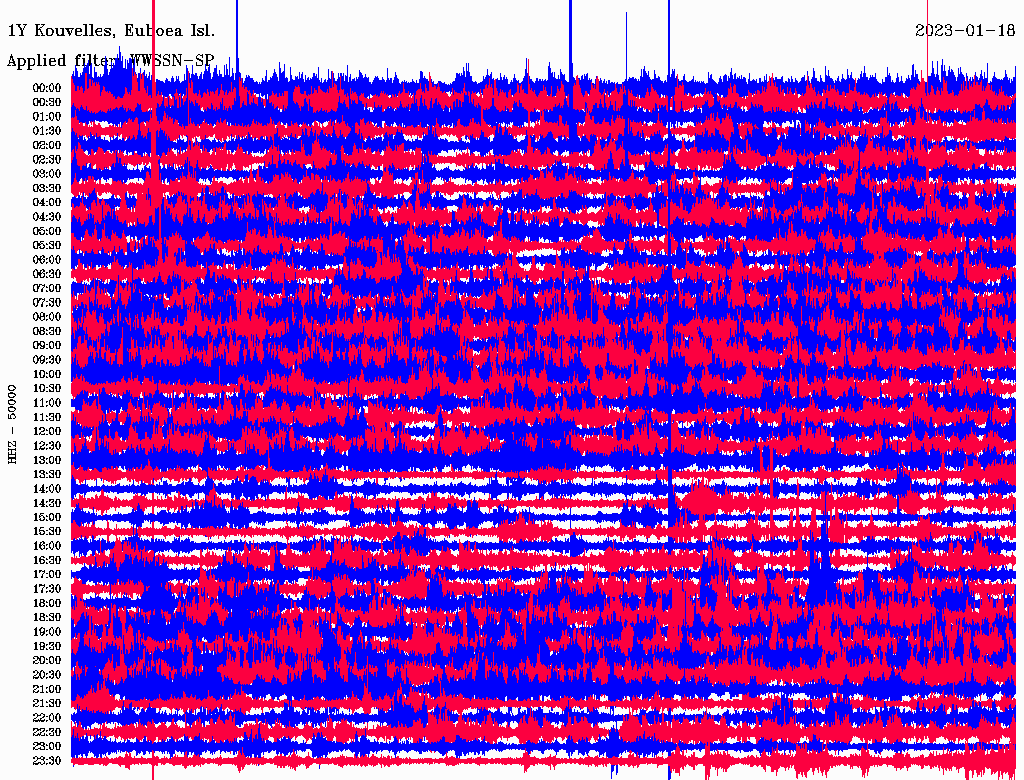Select the 19:00 trace label
Image resolution: width=1024 pixels, height=780 pixels.
pos(47,632)
